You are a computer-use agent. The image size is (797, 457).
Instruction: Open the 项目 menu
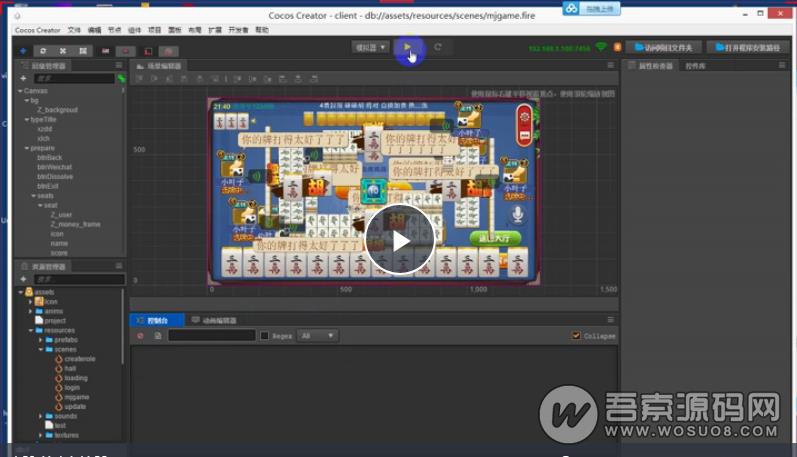(155, 30)
